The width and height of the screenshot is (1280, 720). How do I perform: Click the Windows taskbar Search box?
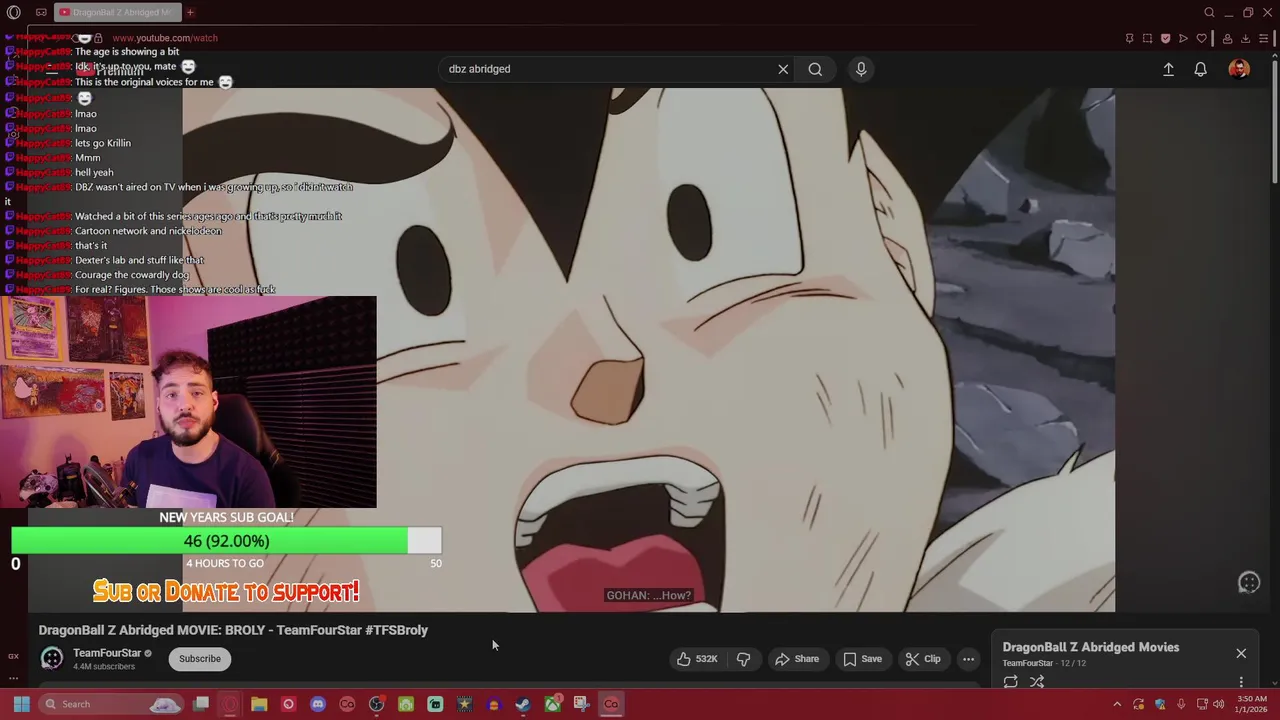pyautogui.click(x=110, y=704)
